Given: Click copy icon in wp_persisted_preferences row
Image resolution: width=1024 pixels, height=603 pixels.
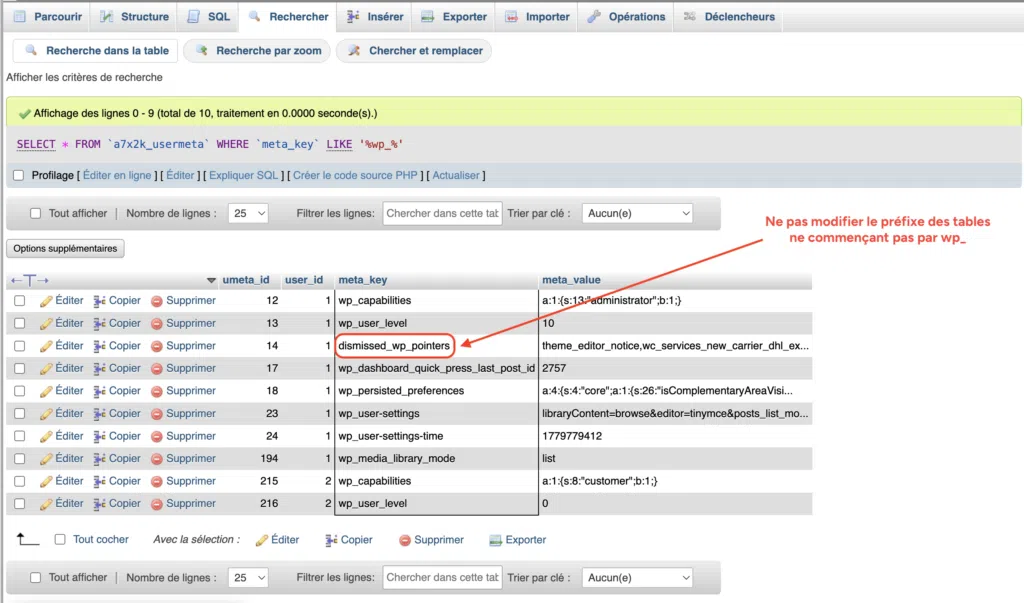Looking at the screenshot, I should click(99, 391).
